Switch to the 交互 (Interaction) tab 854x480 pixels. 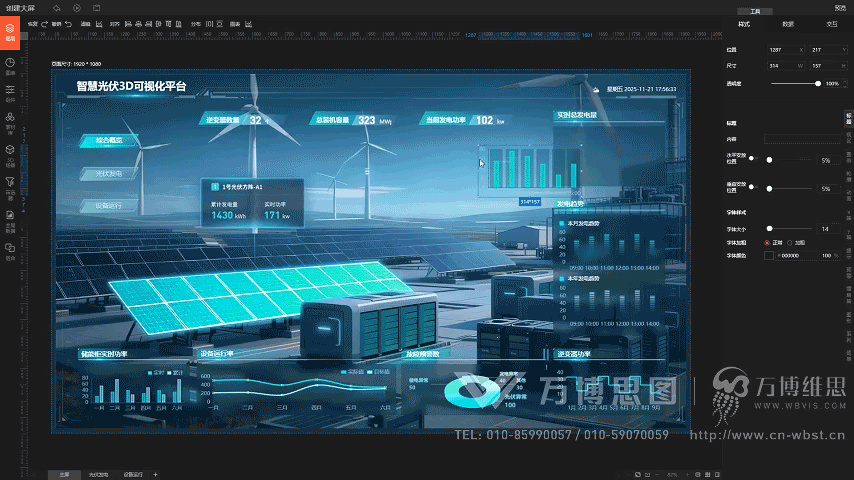click(x=831, y=23)
